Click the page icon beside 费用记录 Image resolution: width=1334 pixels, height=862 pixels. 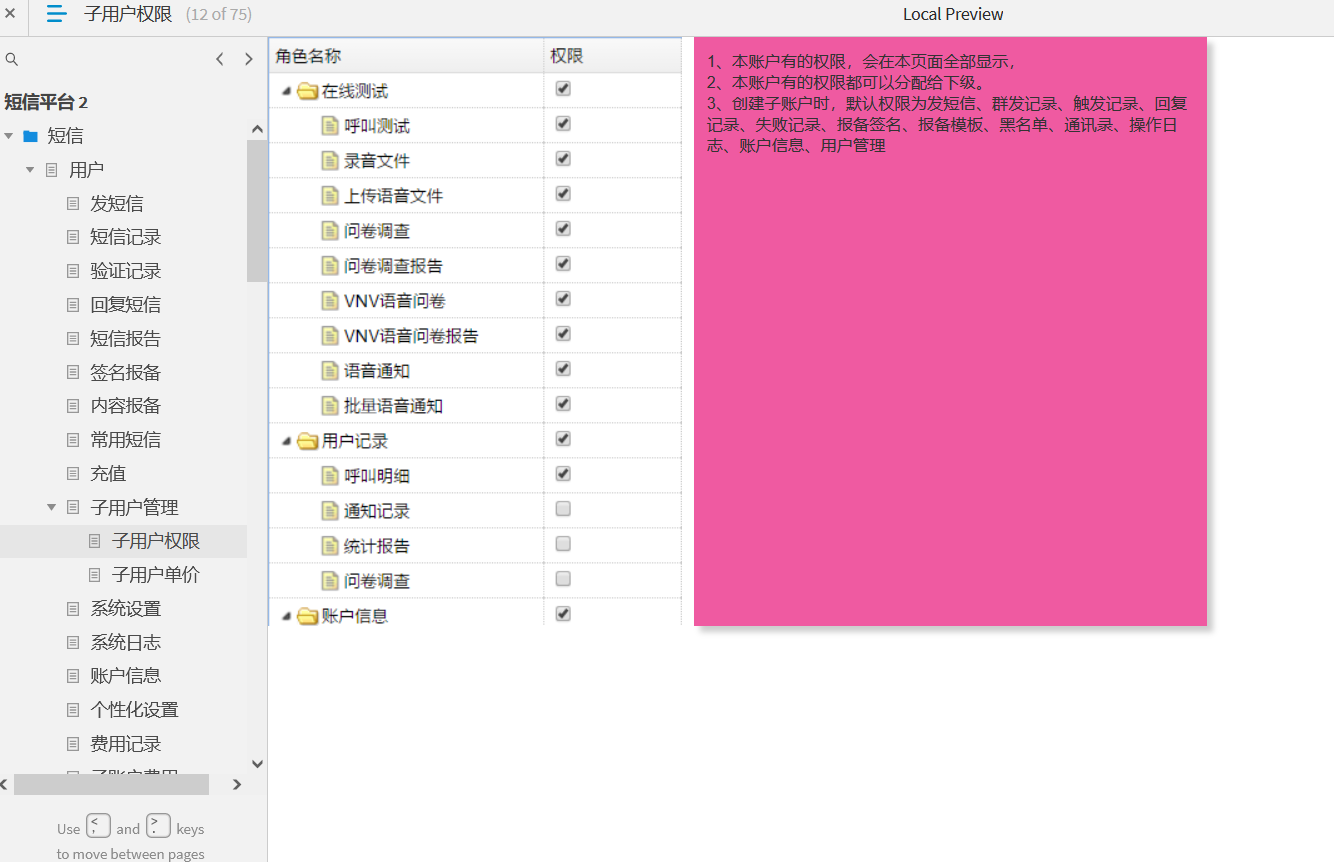73,744
